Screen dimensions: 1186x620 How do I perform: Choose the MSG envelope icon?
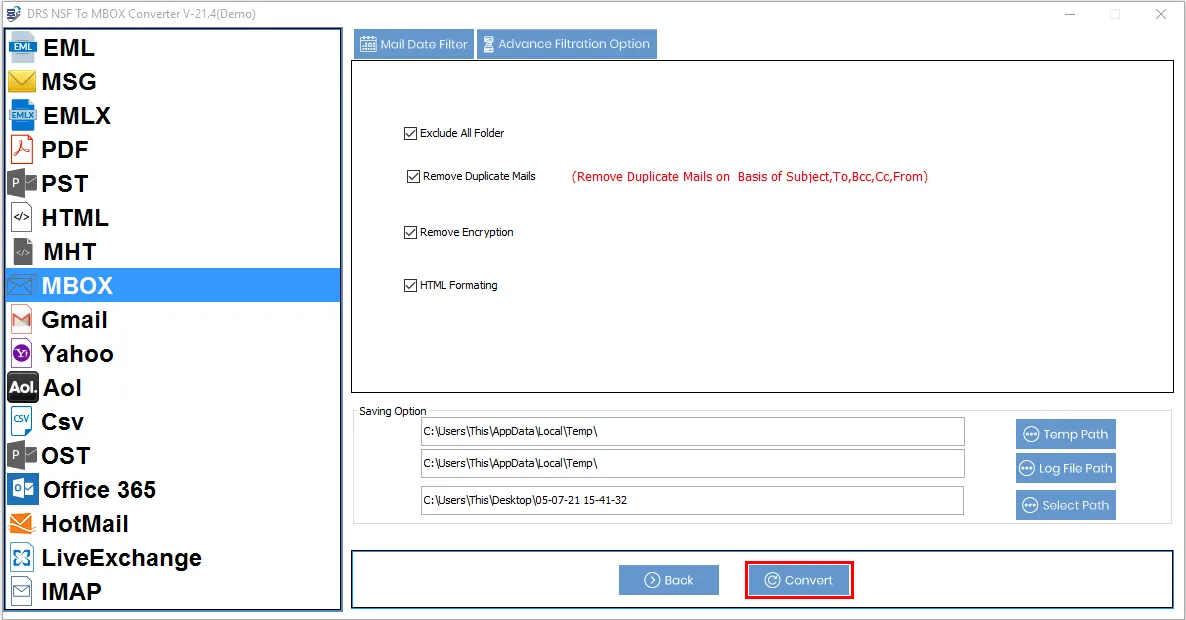(22, 81)
